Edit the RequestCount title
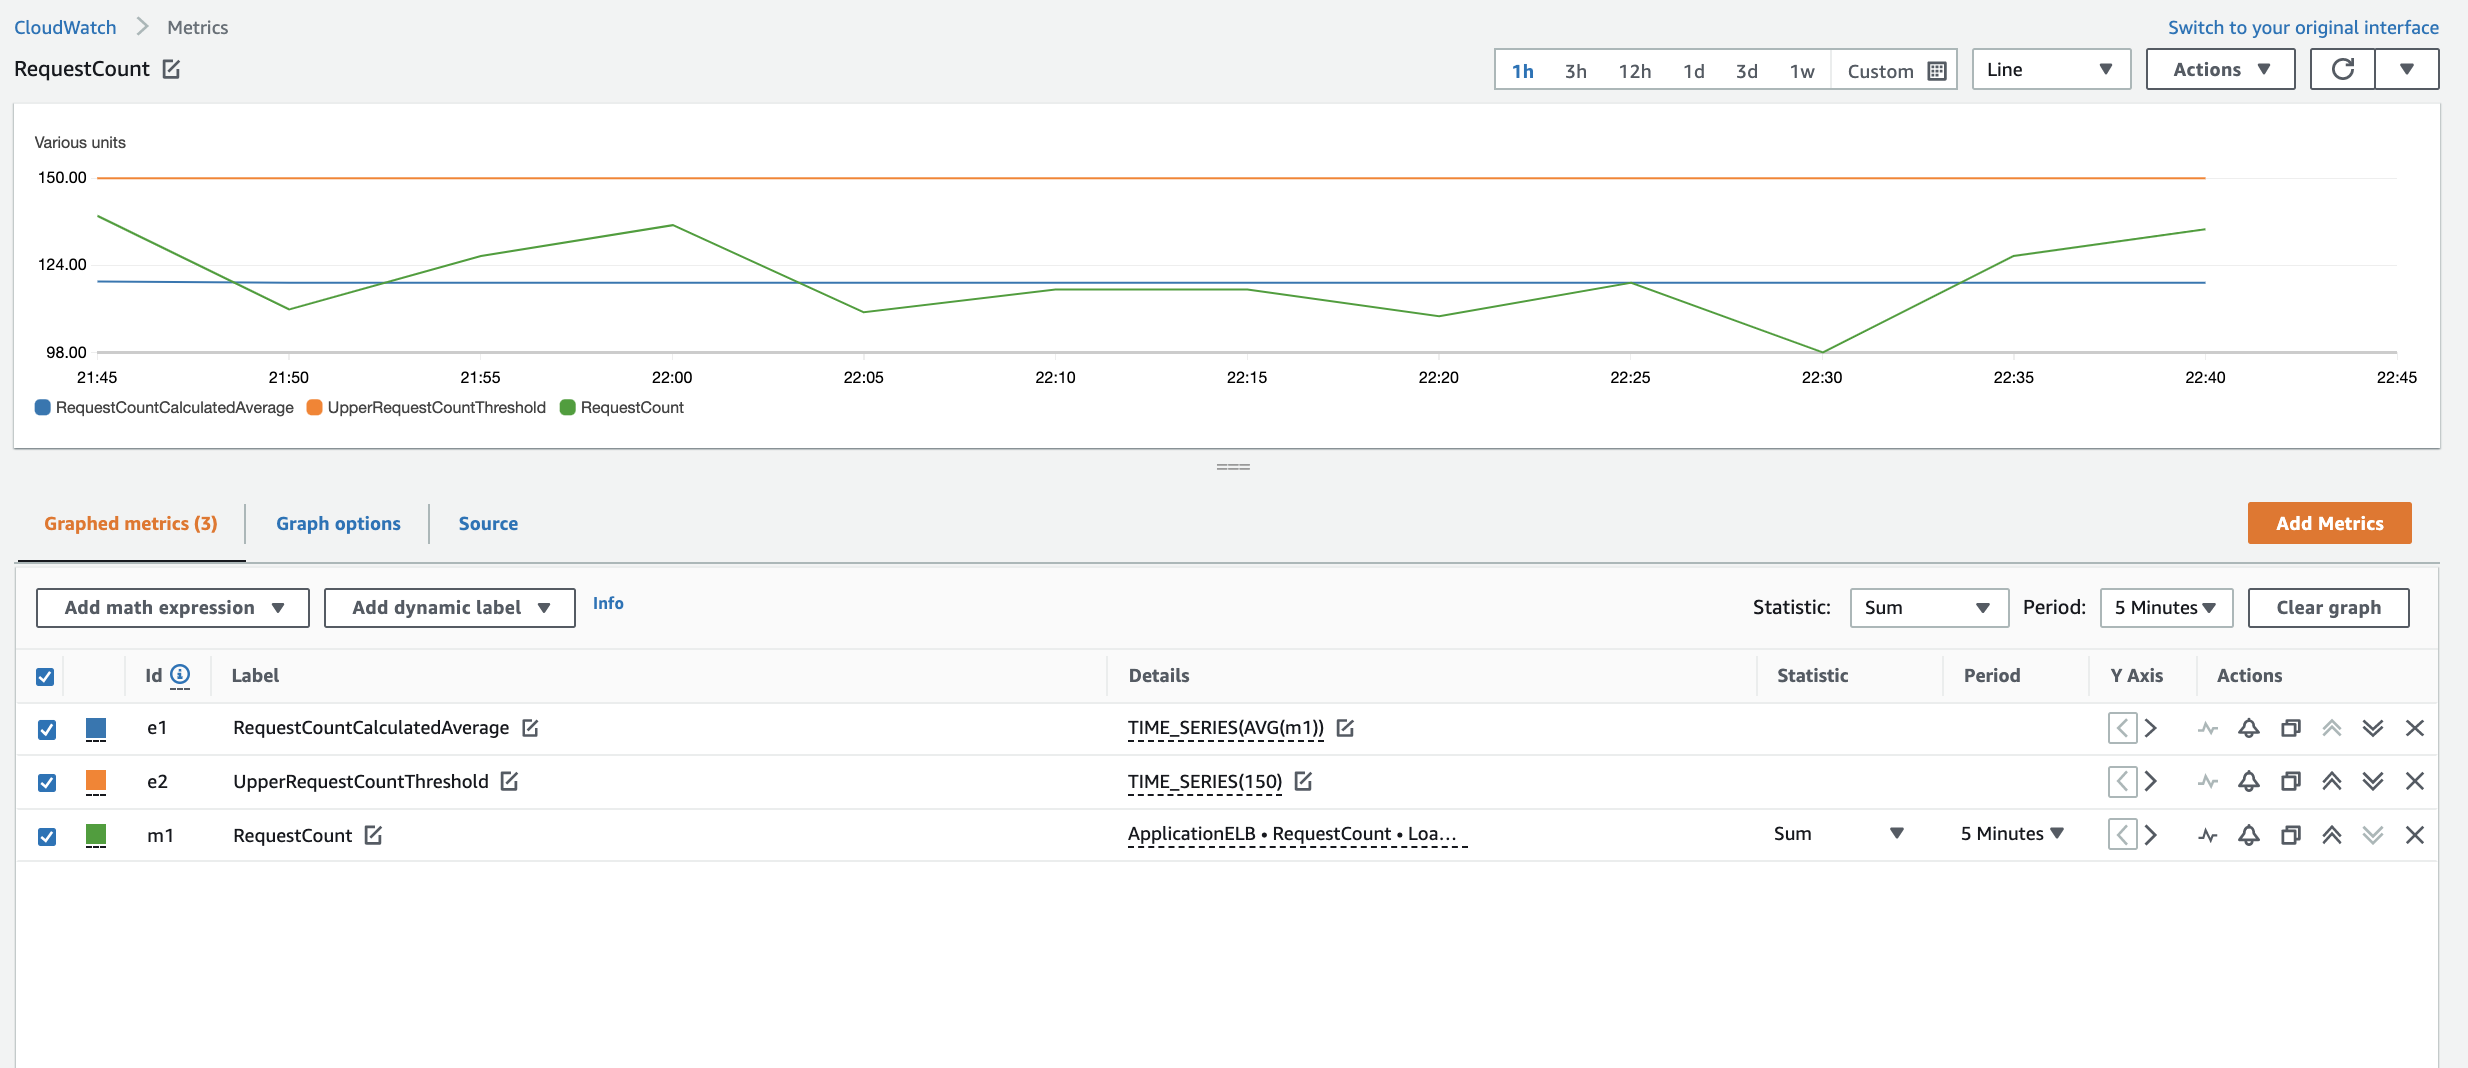 [172, 68]
